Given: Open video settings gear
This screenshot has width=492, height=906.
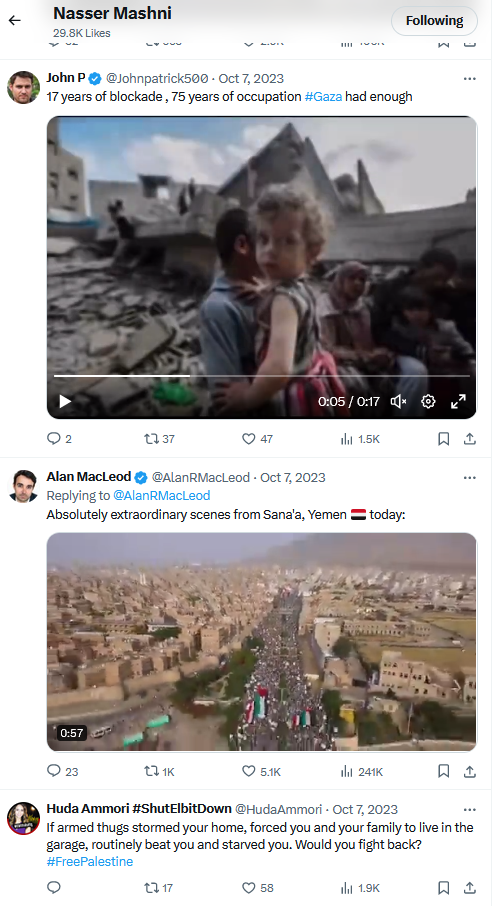Looking at the screenshot, I should (x=428, y=401).
